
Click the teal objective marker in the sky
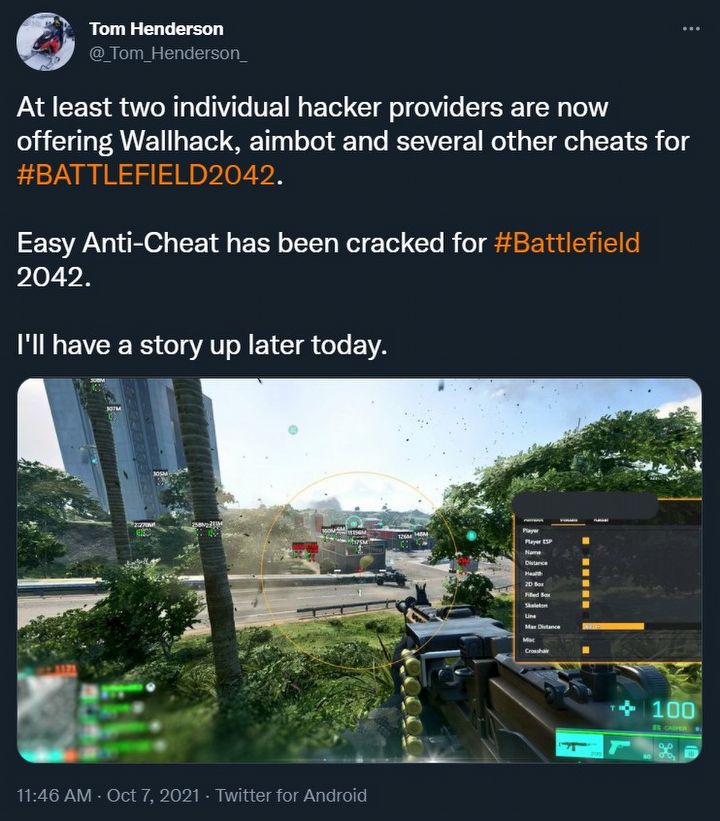(293, 430)
